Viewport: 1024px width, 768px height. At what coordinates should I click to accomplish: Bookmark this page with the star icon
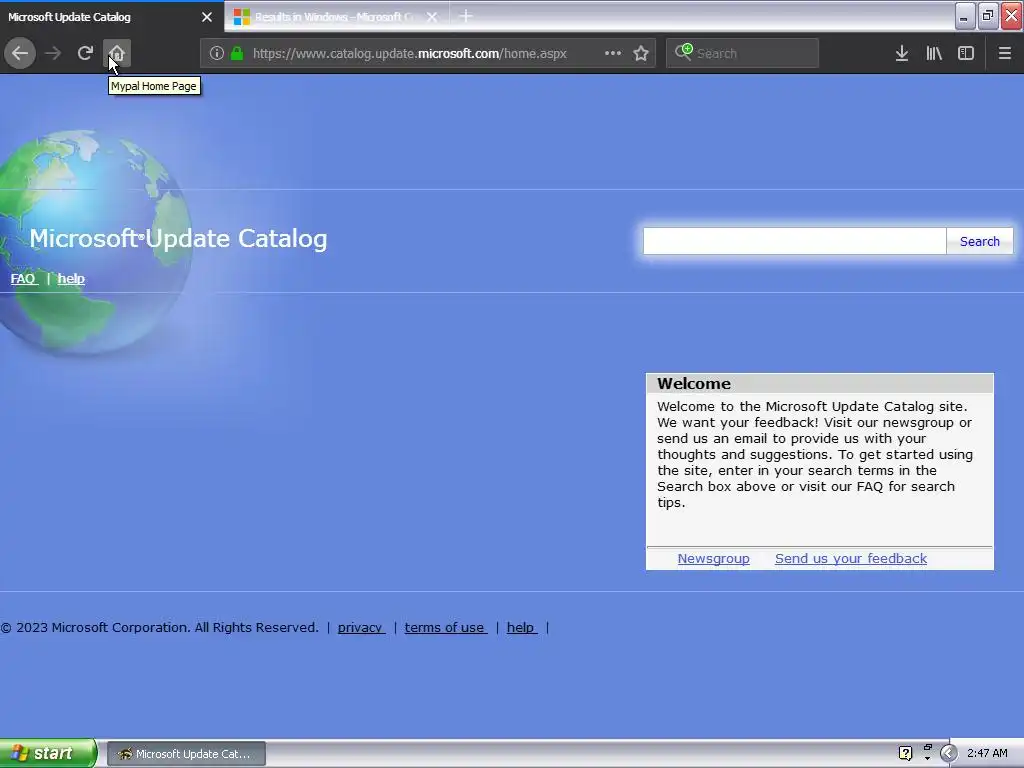click(641, 54)
